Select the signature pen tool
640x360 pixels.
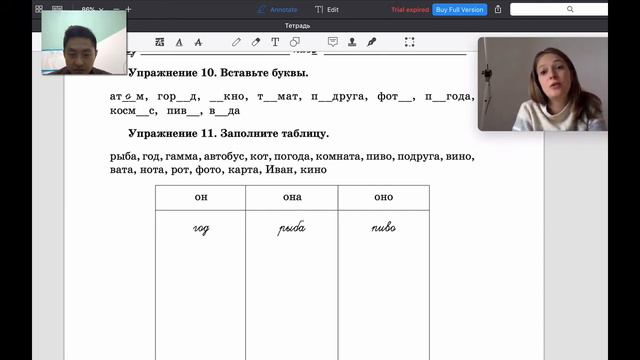371,42
